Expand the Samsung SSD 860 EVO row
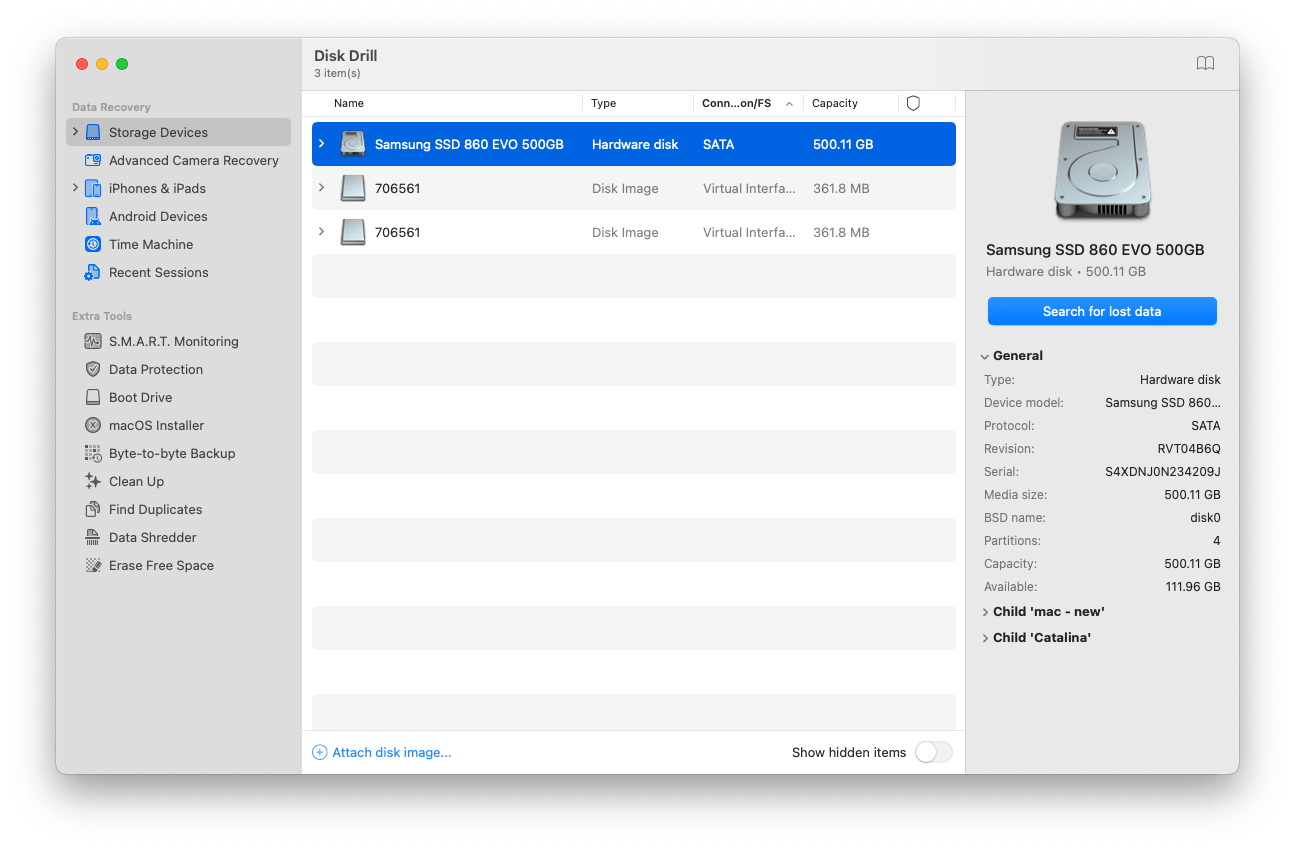 pyautogui.click(x=321, y=144)
